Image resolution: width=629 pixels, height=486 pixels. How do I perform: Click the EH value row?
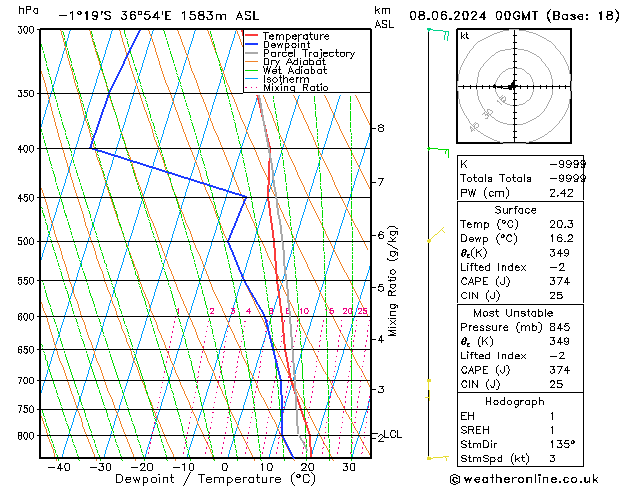521,416
